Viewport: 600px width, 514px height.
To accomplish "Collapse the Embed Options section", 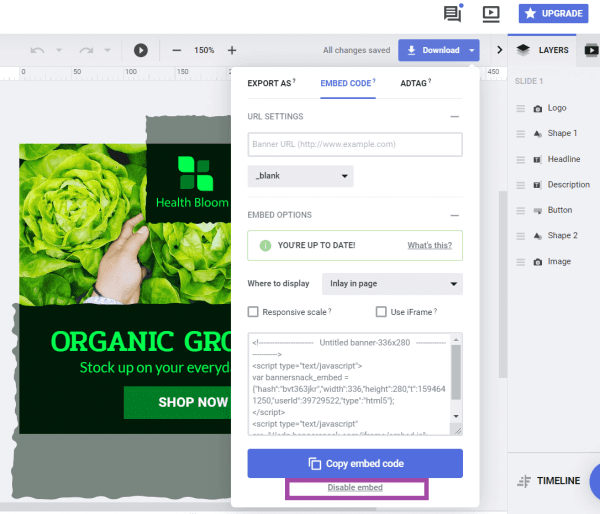I will coord(455,215).
